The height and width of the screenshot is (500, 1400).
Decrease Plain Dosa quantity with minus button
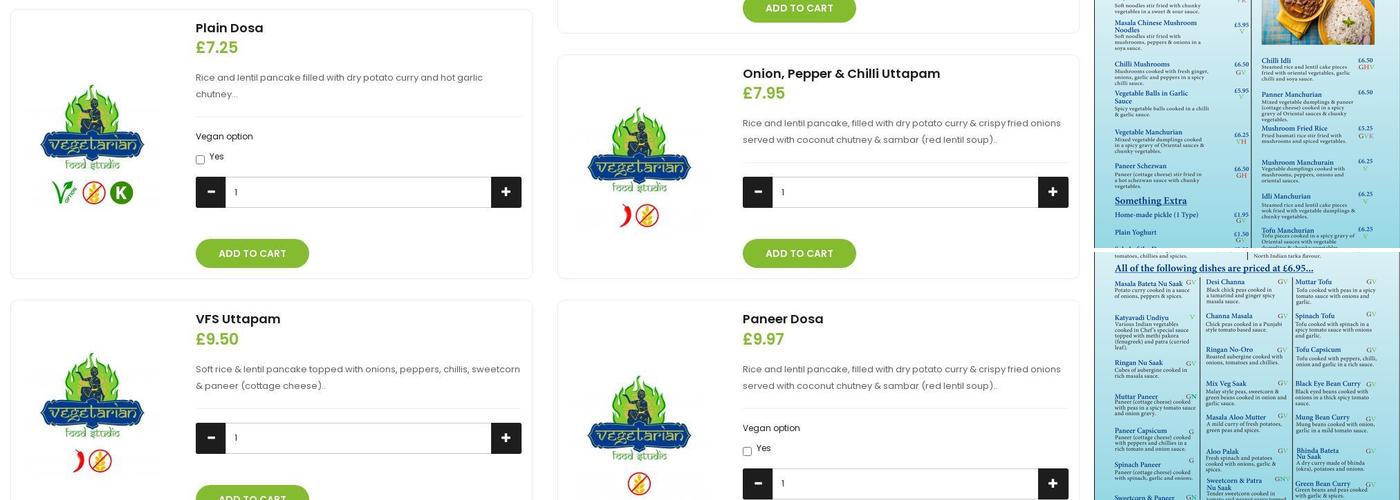(x=210, y=192)
